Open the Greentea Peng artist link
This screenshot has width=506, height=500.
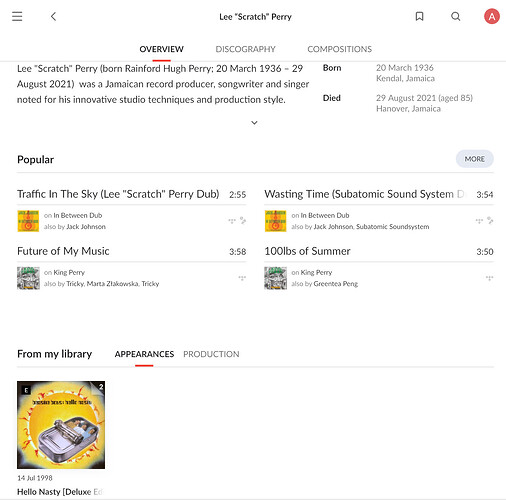coord(336,284)
